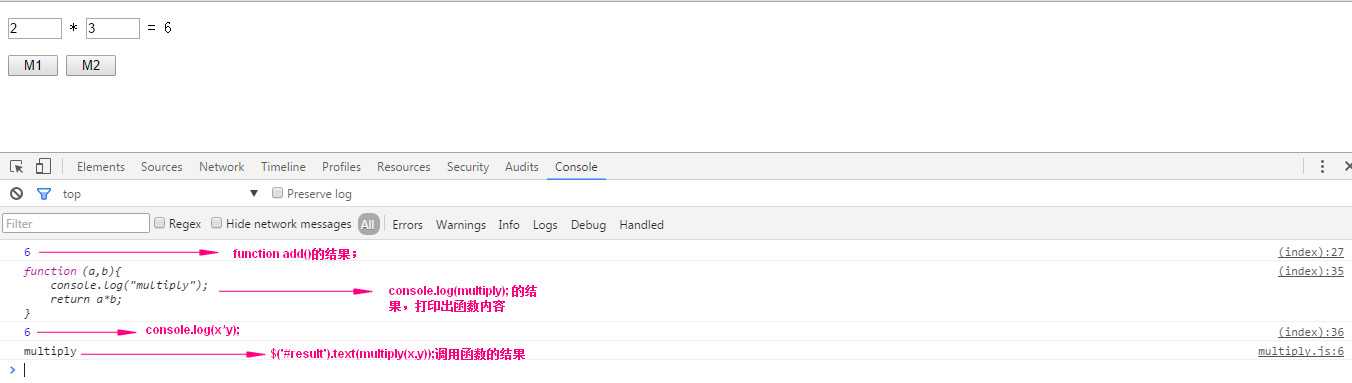The image size is (1352, 383).
Task: Open the Profiles tab
Action: [342, 167]
